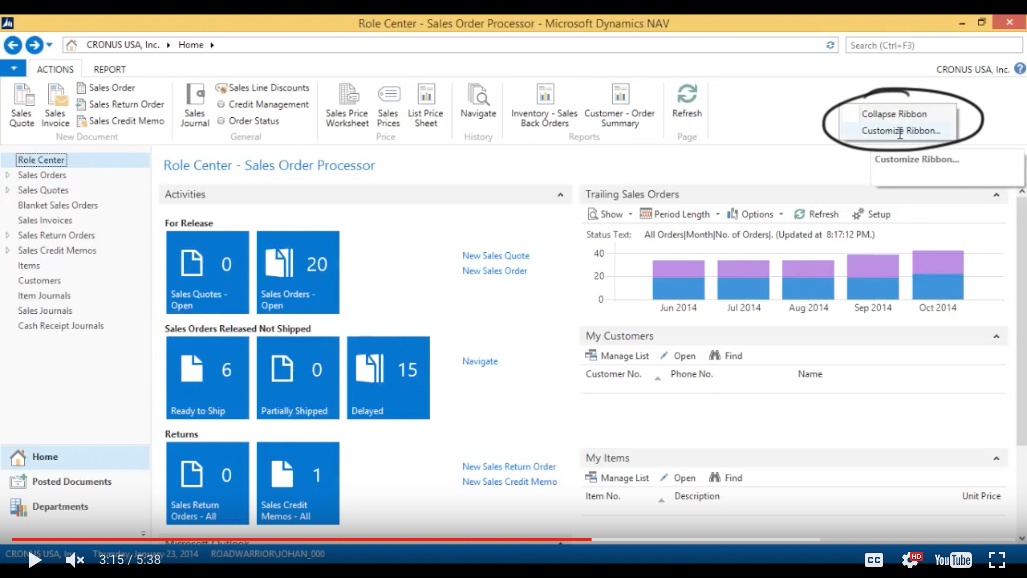This screenshot has height=578, width=1027.
Task: Play the video with the play button
Action: pos(34,560)
